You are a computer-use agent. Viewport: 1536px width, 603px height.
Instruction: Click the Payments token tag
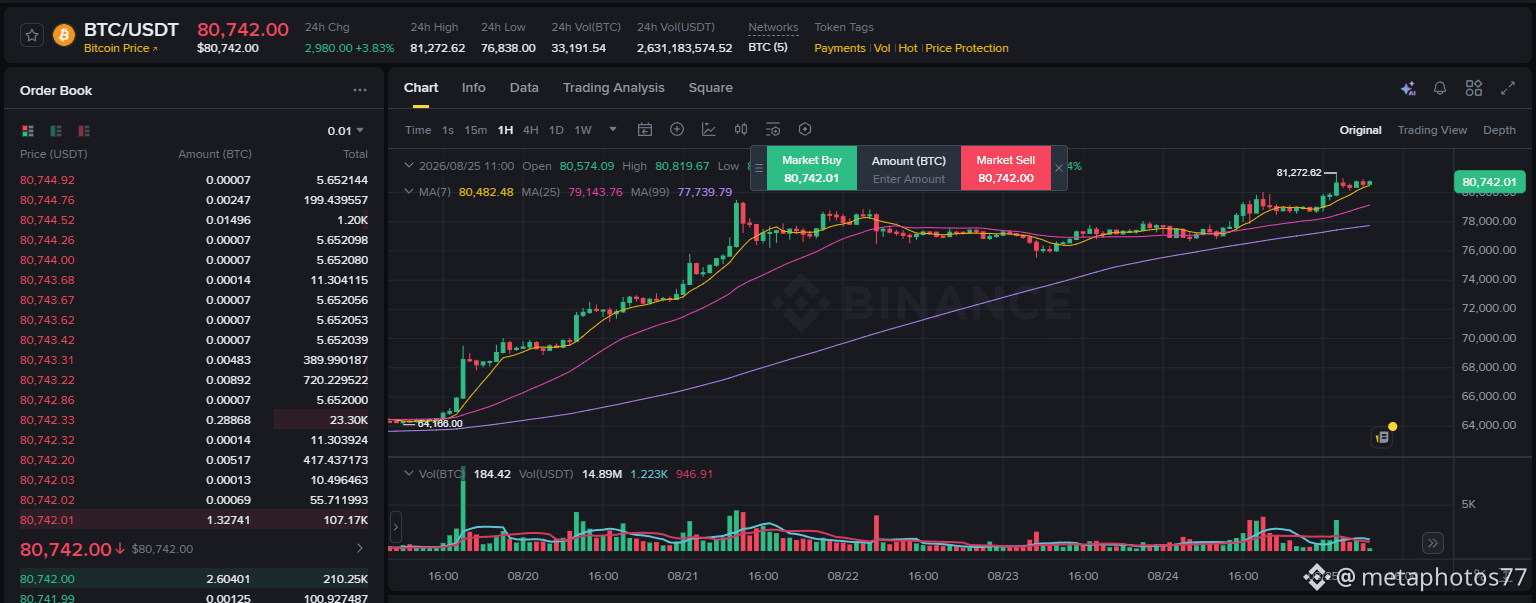click(x=840, y=48)
